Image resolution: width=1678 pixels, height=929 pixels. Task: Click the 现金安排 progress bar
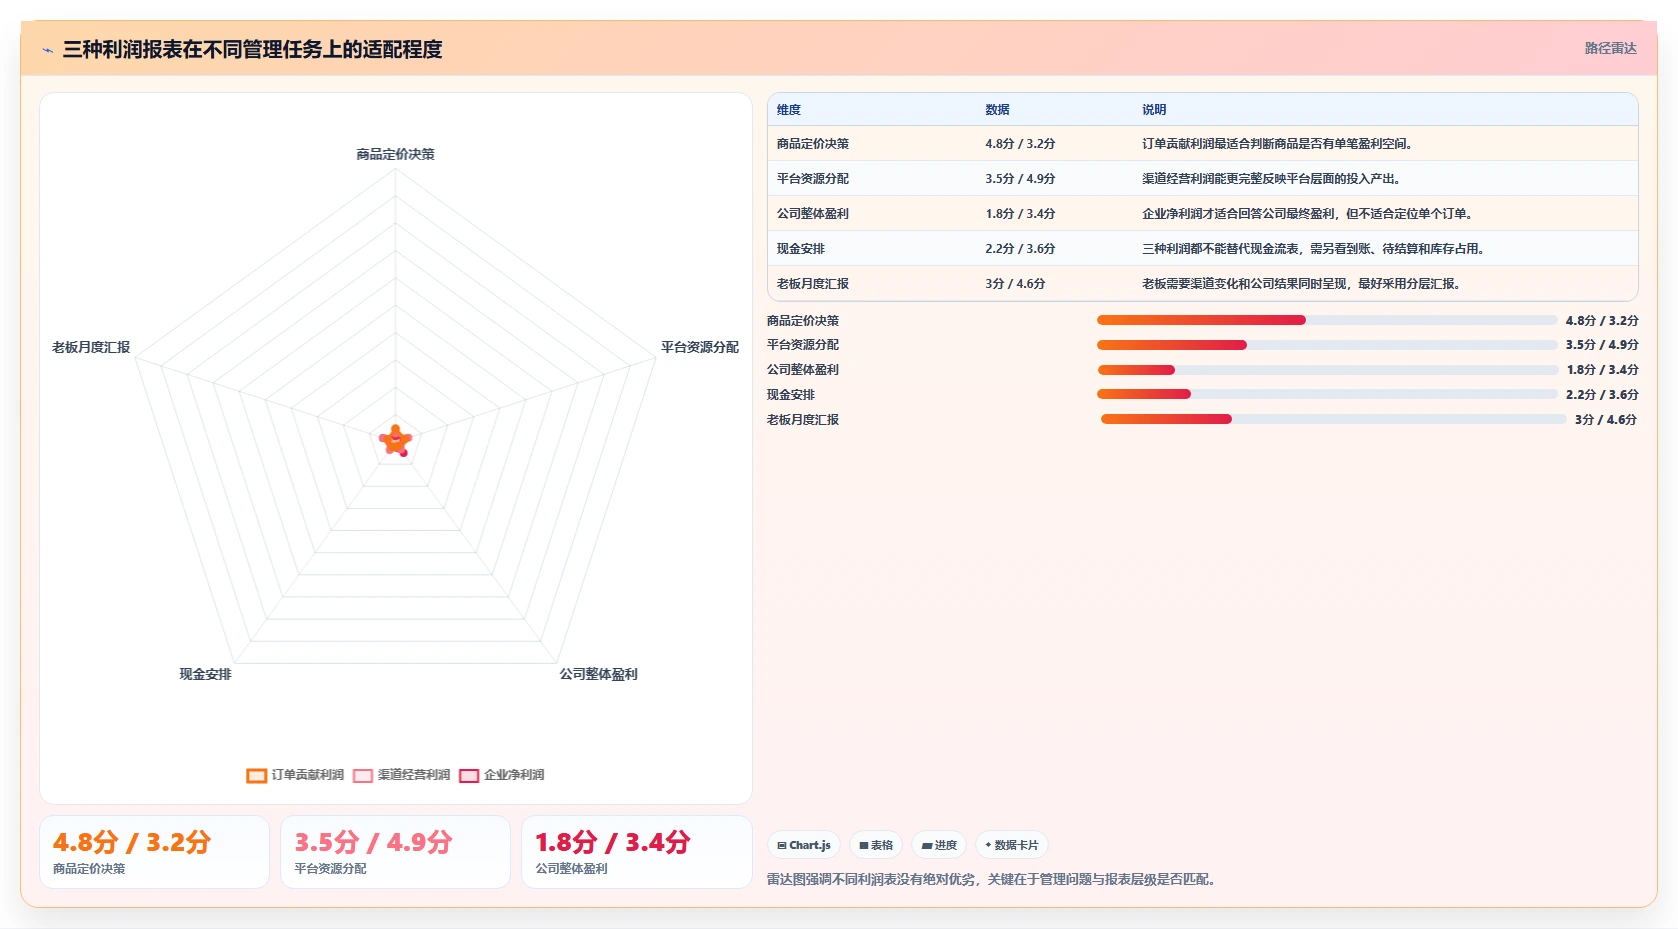(1327, 394)
